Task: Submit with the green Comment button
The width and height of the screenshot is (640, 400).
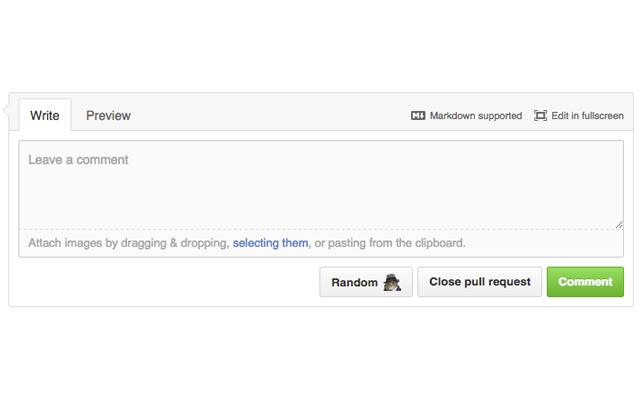Action: 585,282
